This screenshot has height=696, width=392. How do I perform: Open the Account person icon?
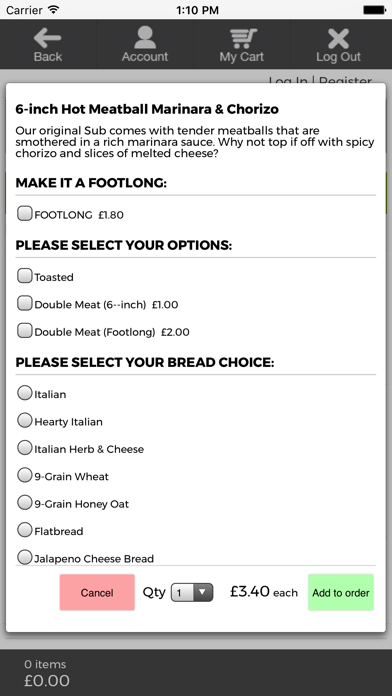pyautogui.click(x=145, y=37)
